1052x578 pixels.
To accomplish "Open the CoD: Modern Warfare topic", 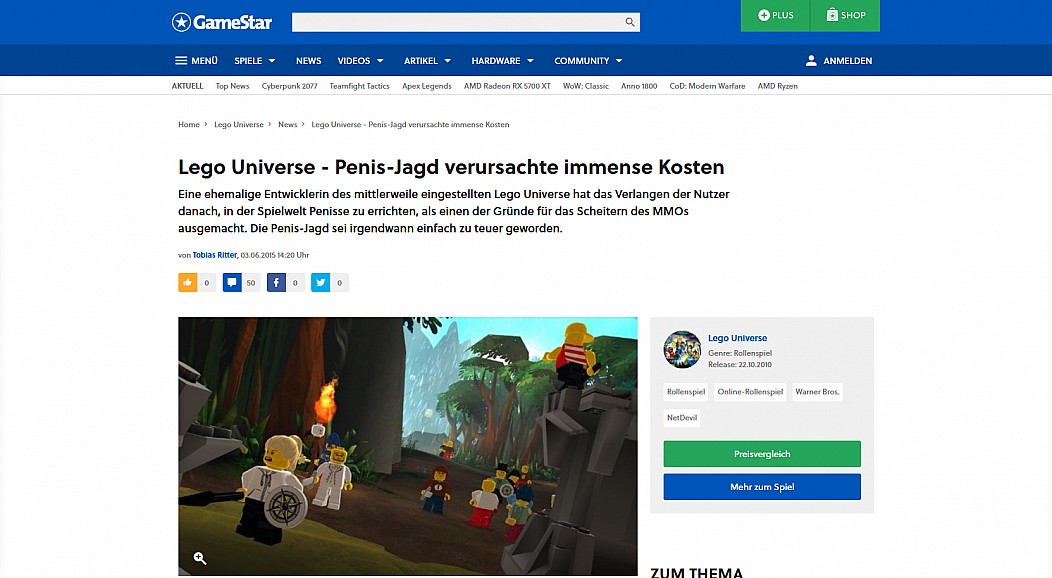I will [707, 86].
